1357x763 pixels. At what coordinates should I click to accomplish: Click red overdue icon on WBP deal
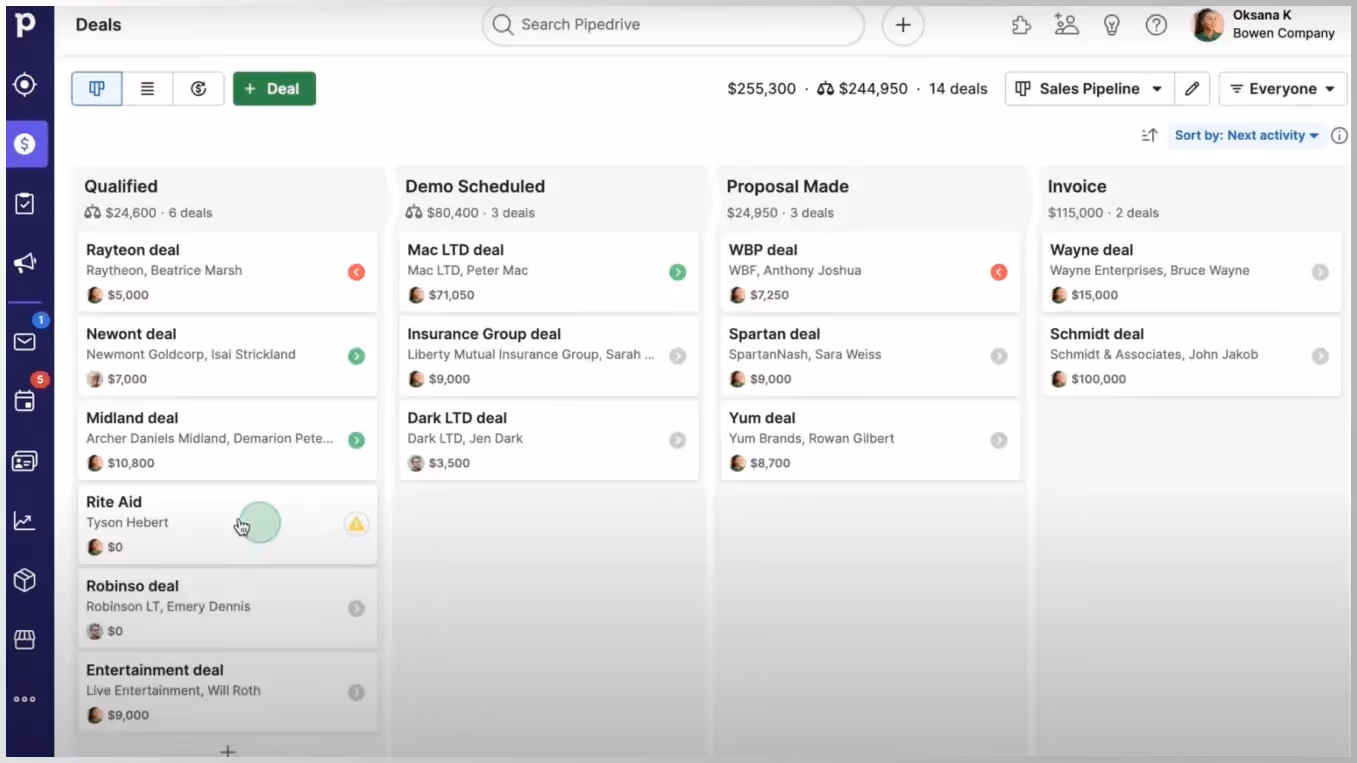coord(998,272)
